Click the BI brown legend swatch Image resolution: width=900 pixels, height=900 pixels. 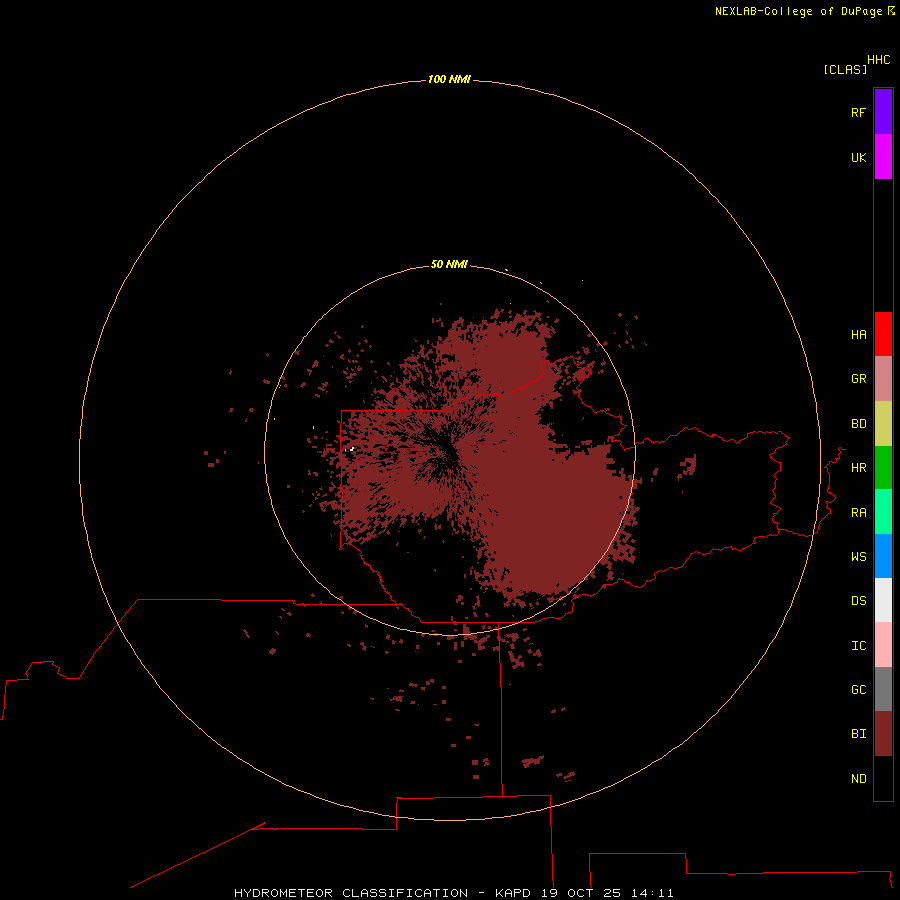pos(883,734)
